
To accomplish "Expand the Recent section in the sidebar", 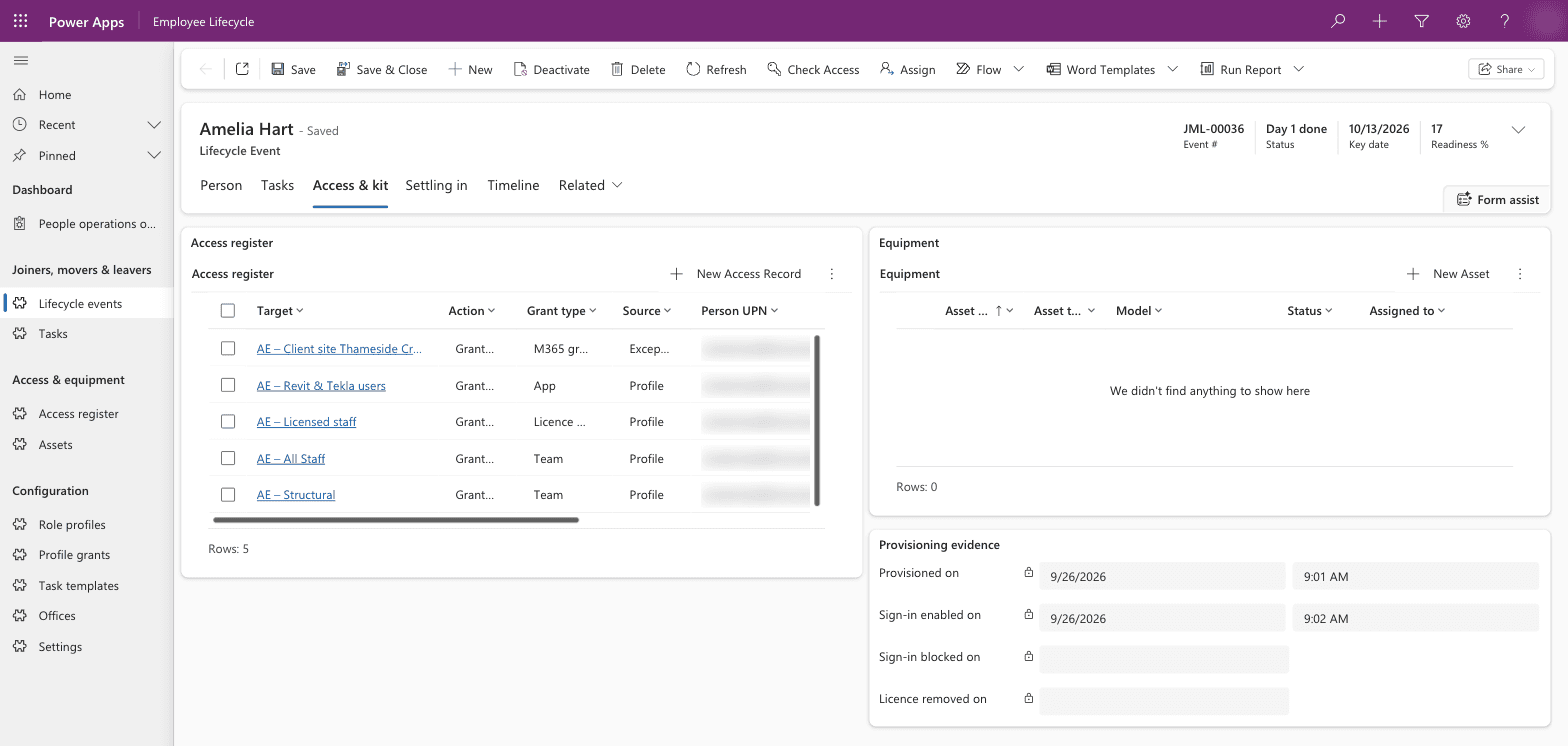I will [154, 125].
